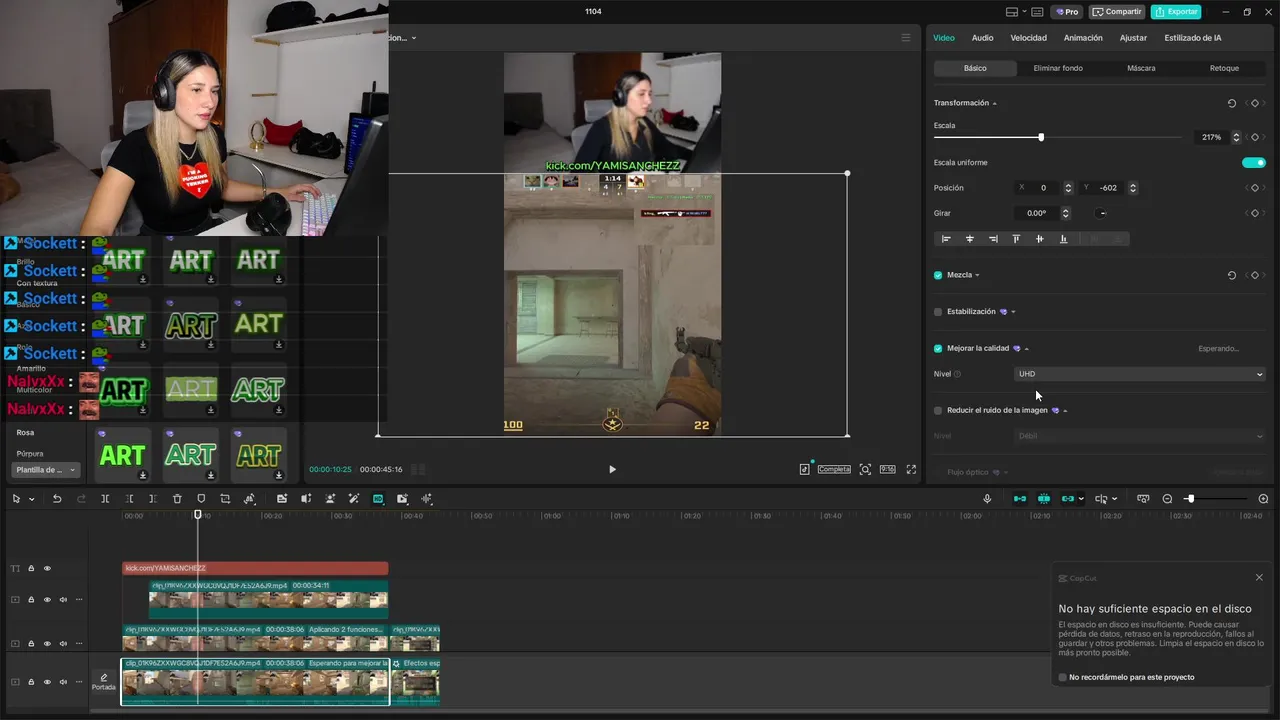1280x720 pixels.
Task: Click the Completa preview quality button
Action: point(834,469)
